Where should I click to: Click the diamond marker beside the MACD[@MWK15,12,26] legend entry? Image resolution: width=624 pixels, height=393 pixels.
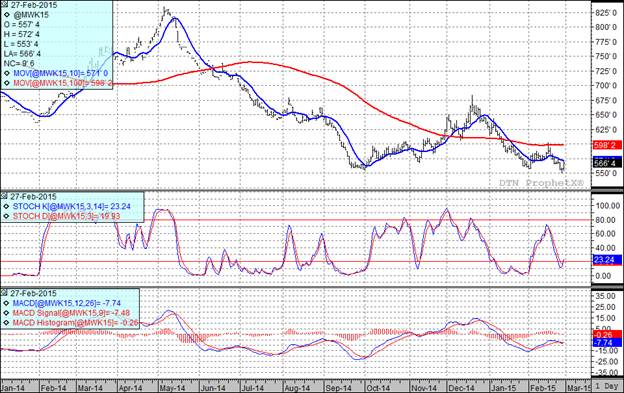click(x=7, y=303)
